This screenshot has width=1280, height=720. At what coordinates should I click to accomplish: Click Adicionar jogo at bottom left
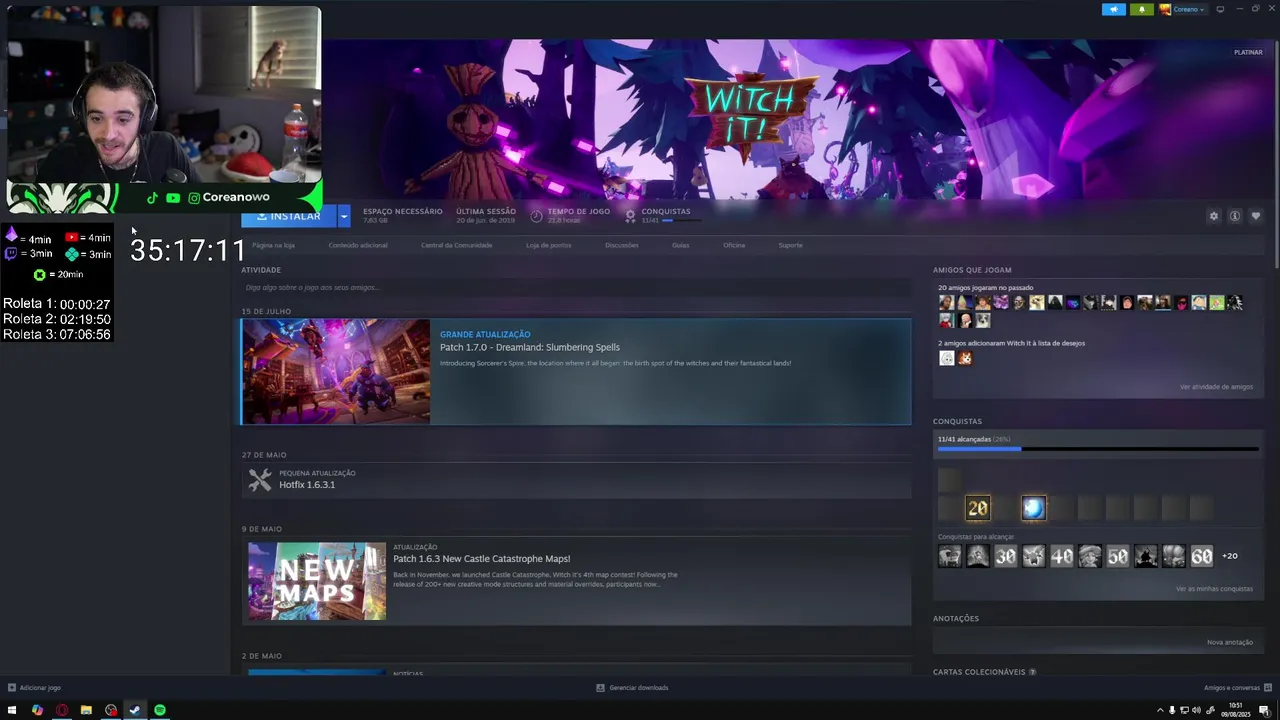pos(34,688)
